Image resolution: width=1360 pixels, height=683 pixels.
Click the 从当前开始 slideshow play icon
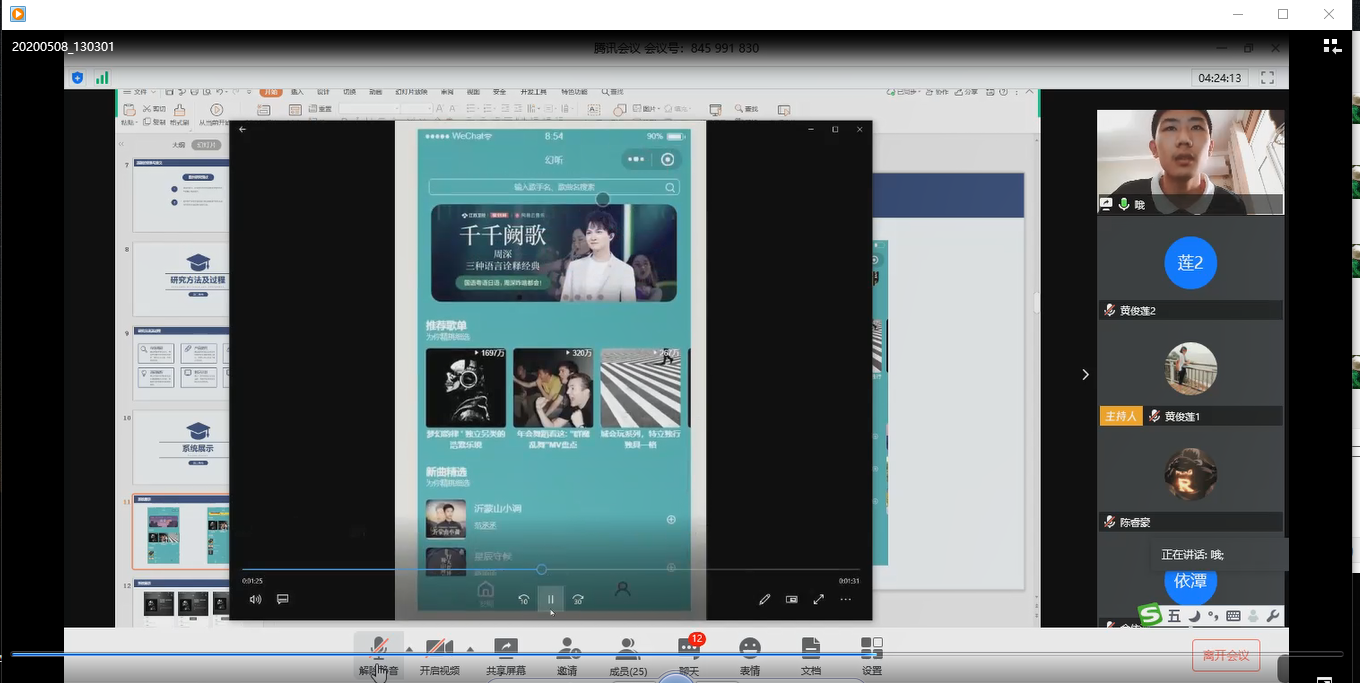[216, 109]
